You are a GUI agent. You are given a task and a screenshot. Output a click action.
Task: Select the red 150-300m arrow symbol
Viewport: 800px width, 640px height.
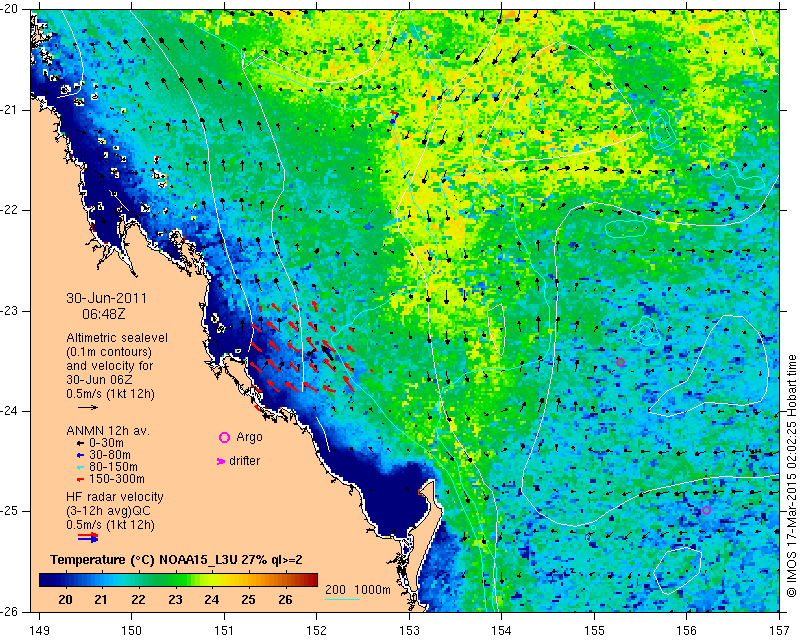(81, 480)
